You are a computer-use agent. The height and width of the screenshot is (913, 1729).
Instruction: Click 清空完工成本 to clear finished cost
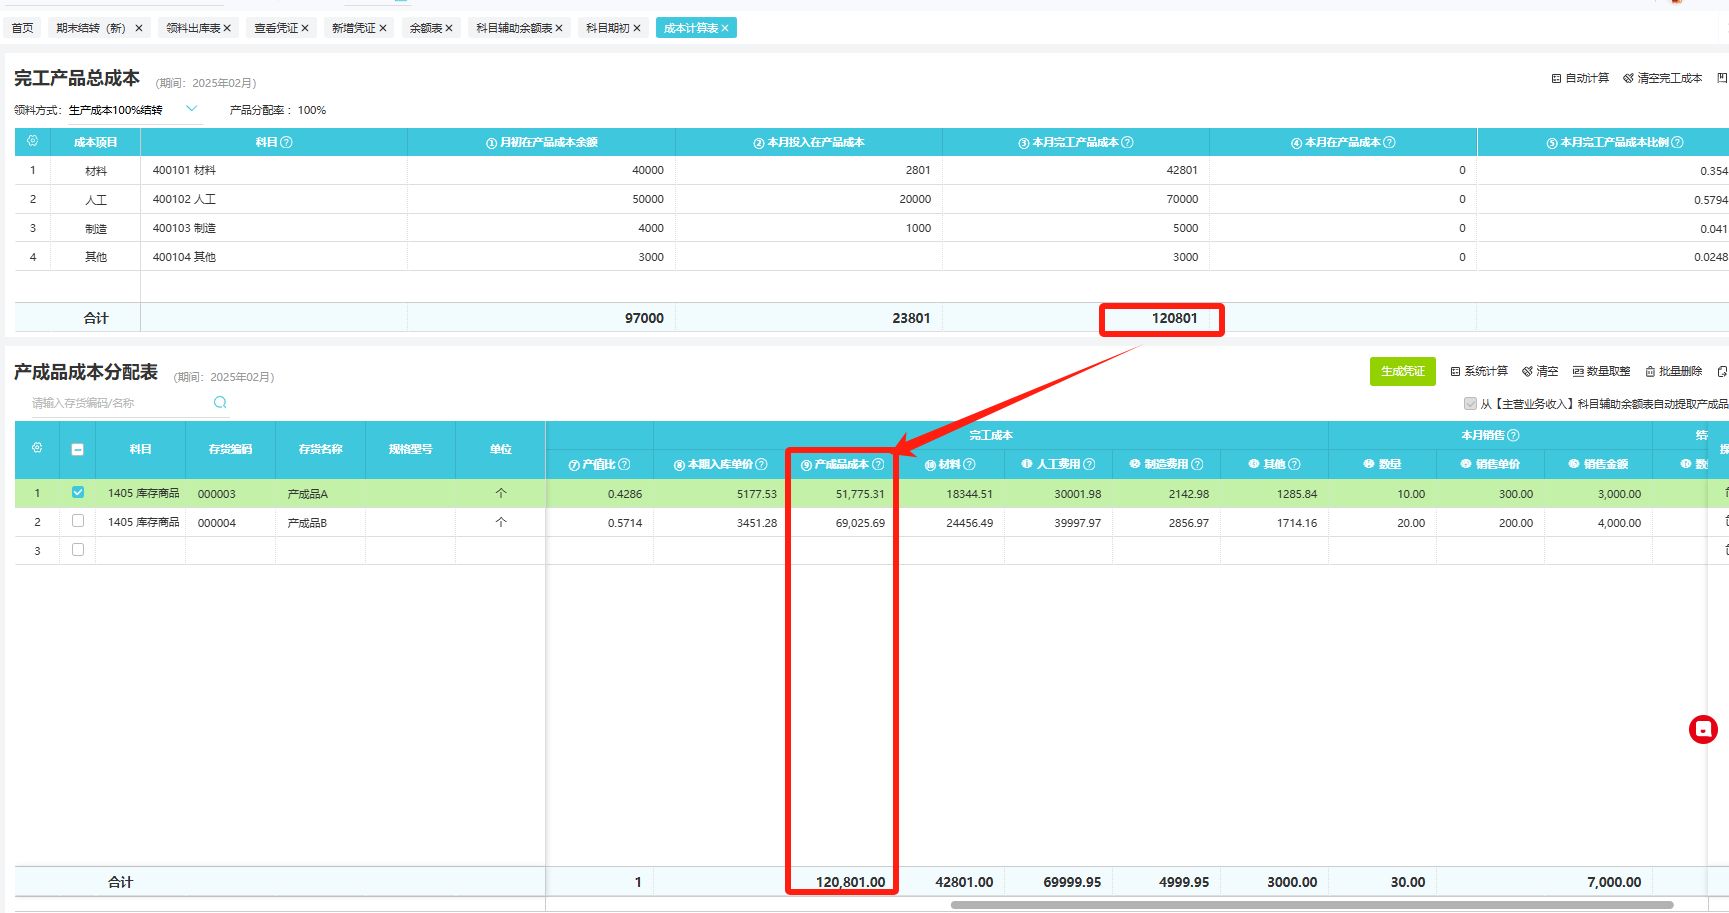pos(1662,78)
